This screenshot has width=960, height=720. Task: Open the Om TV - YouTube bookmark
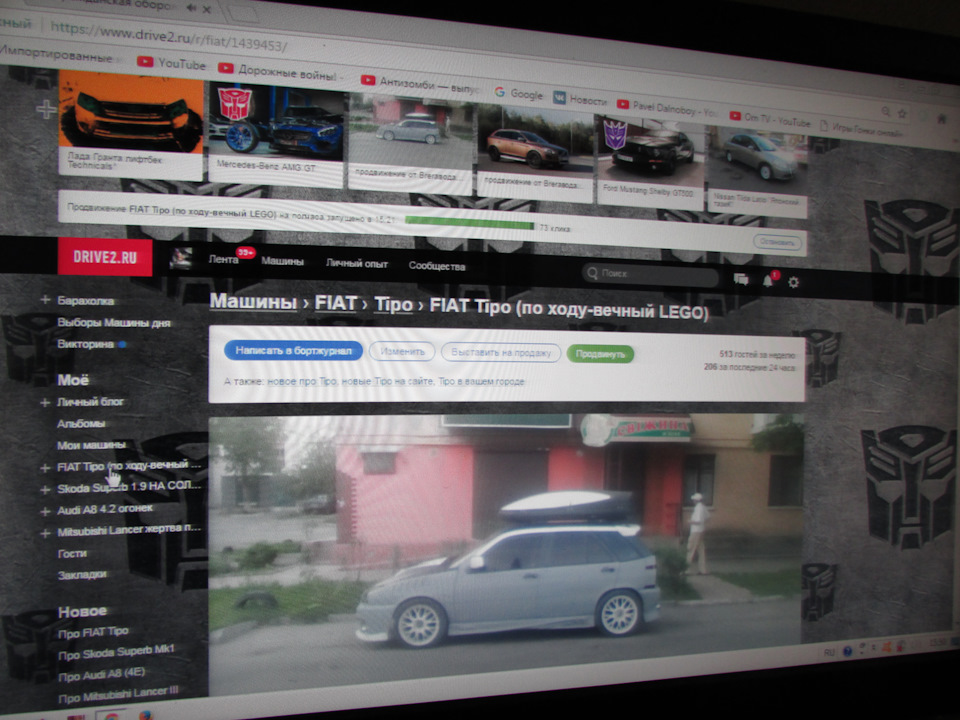click(770, 119)
